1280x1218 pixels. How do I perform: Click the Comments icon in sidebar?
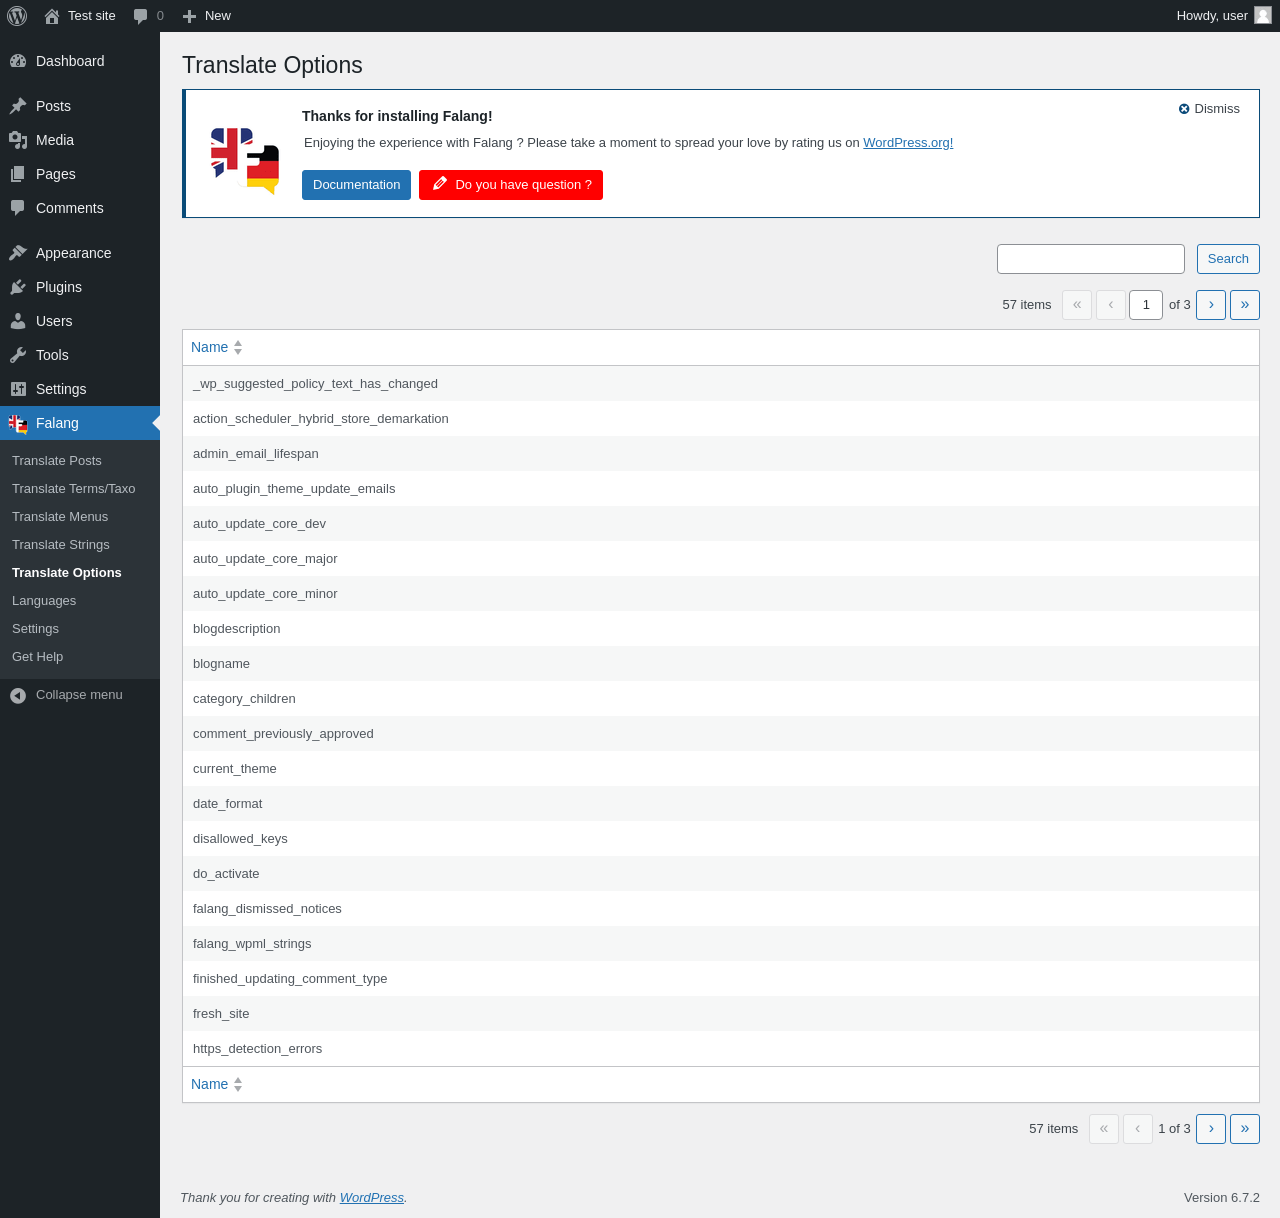[18, 208]
